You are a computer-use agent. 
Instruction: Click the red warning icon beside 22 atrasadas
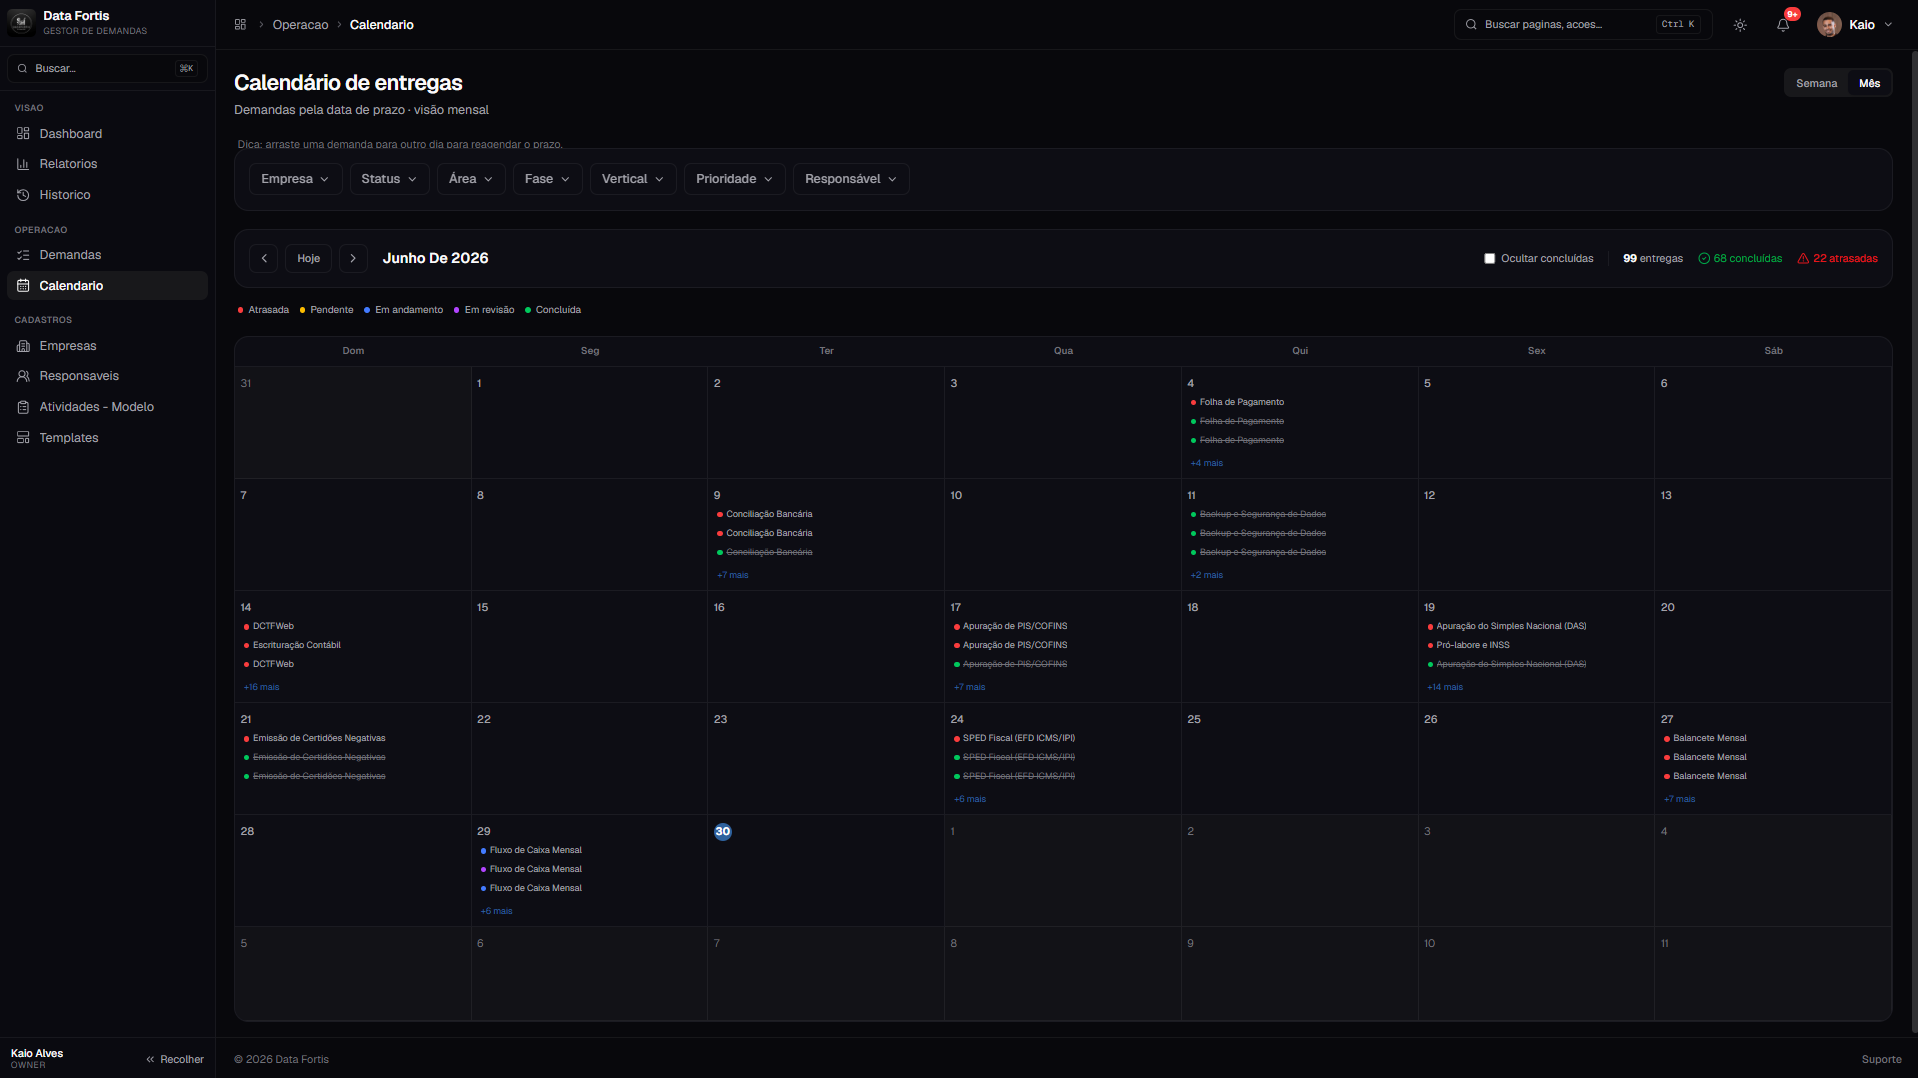coord(1803,258)
